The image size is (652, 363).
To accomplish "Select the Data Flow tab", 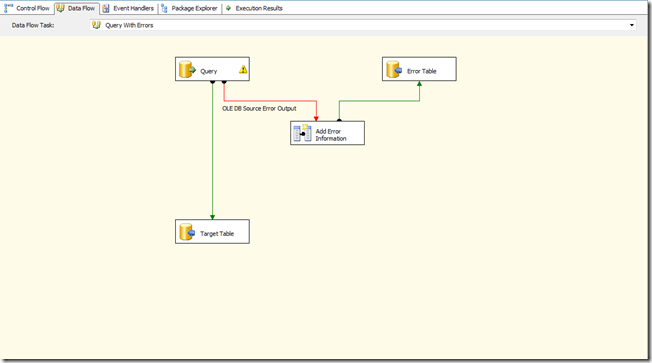I will [77, 8].
